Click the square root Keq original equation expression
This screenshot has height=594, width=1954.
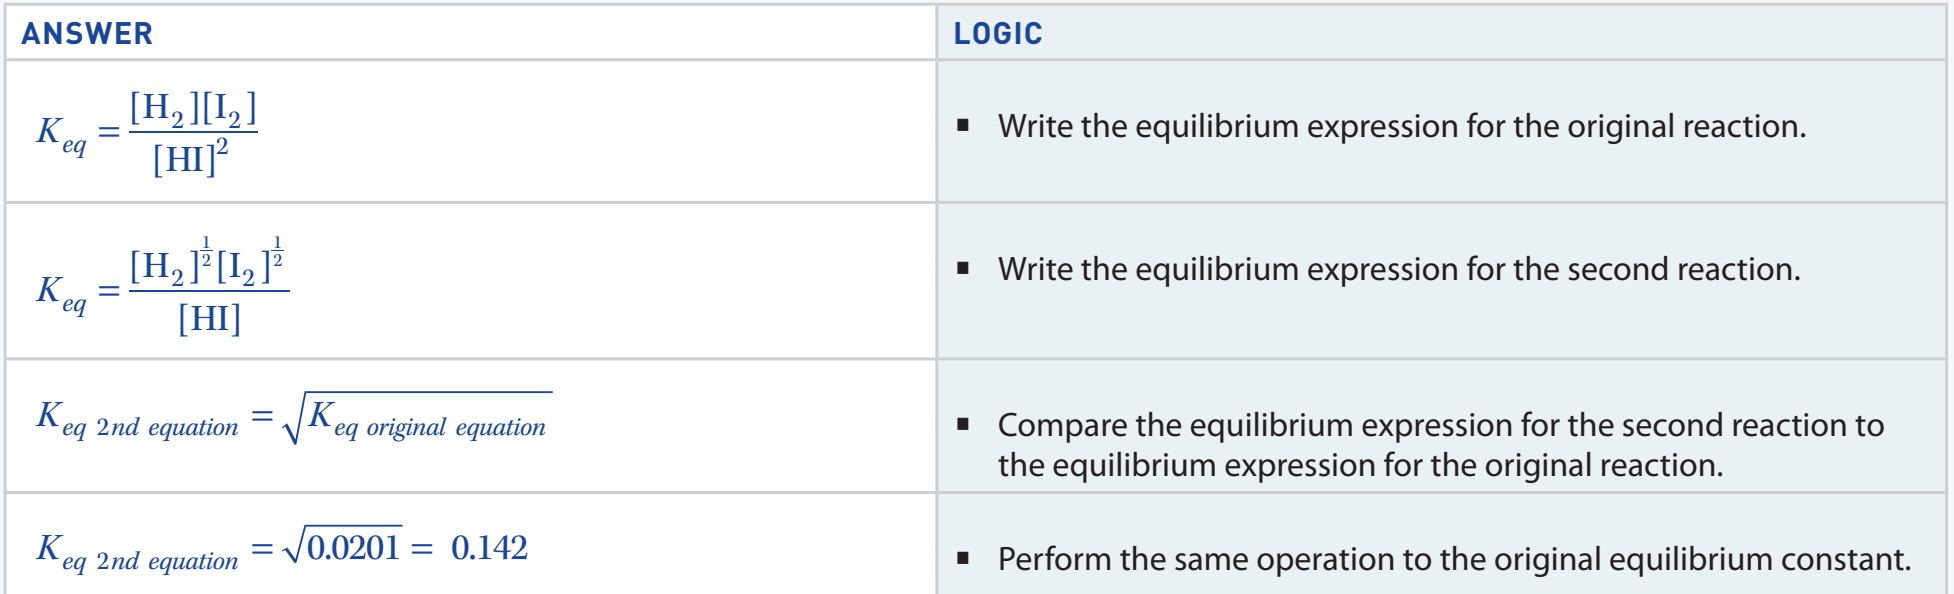pyautogui.click(x=417, y=418)
